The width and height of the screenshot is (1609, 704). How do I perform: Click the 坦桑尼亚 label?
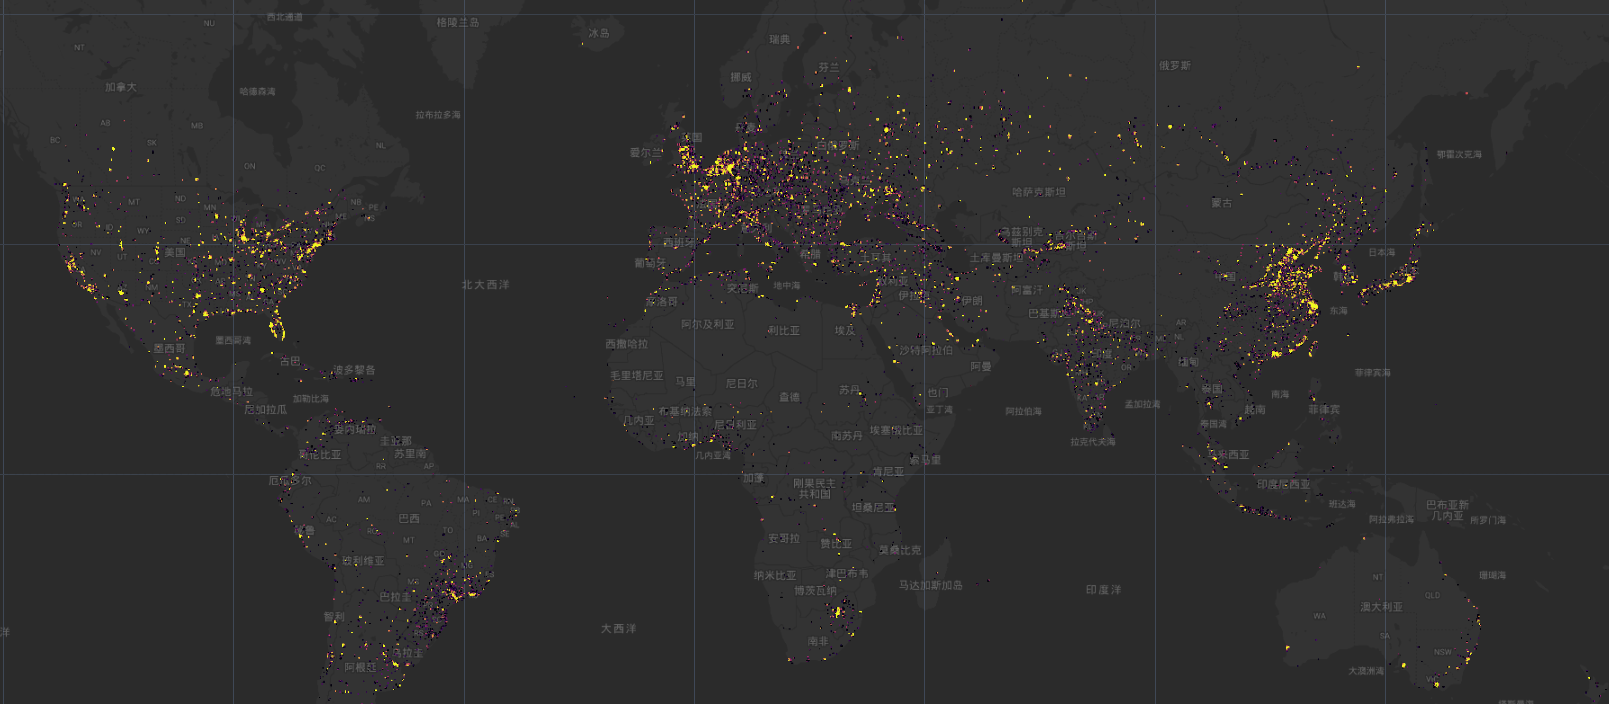[x=873, y=508]
